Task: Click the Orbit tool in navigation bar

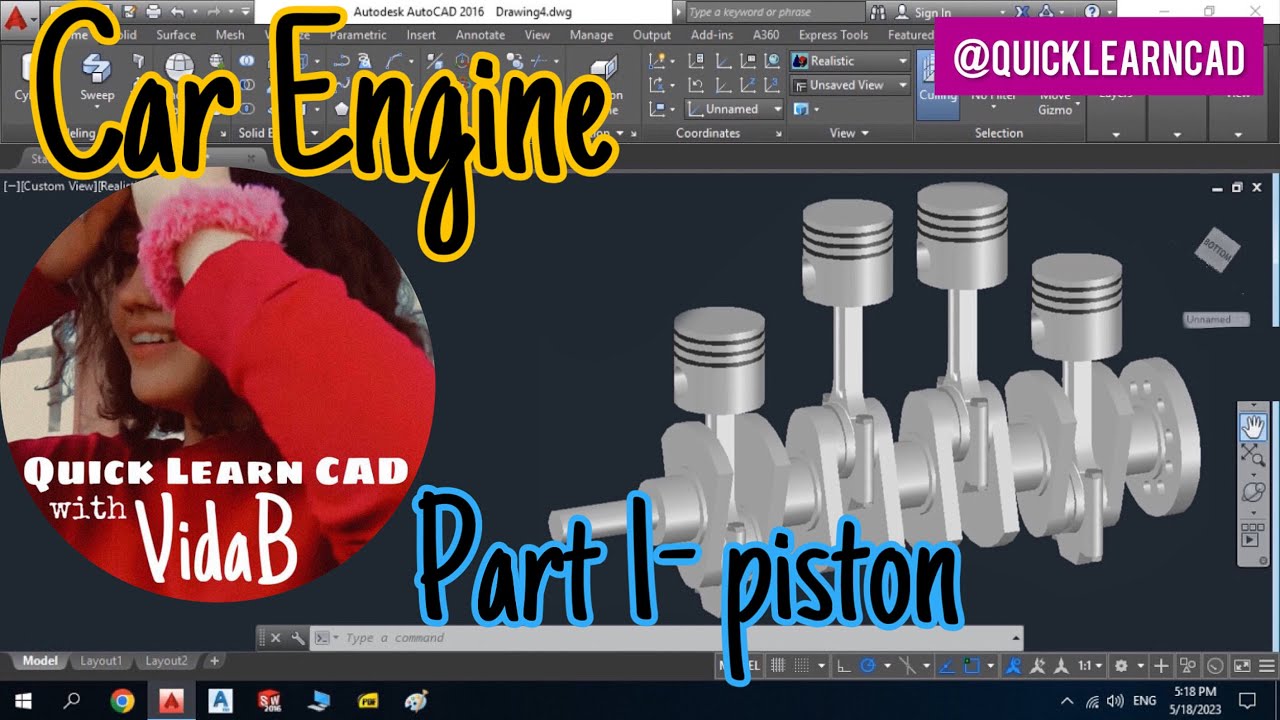Action: [1253, 493]
